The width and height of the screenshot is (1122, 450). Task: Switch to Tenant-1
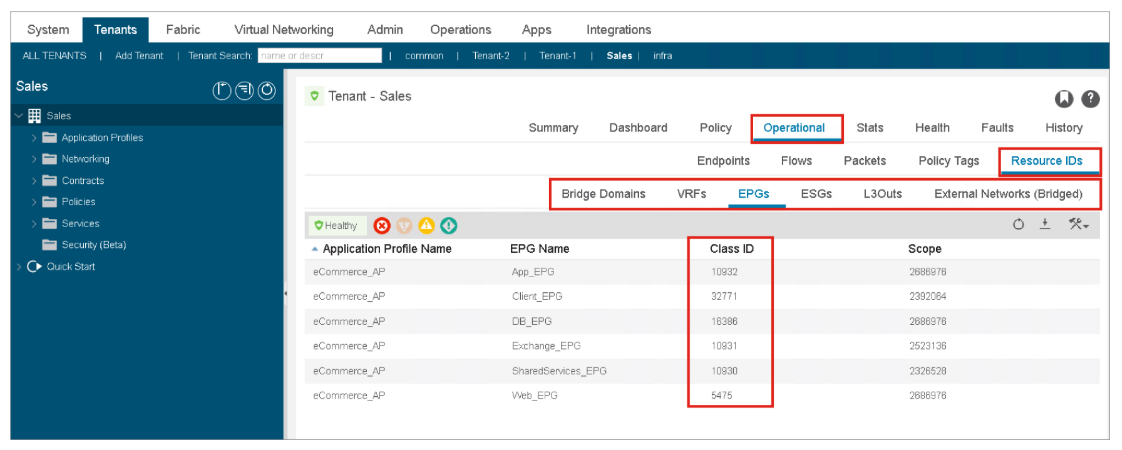[557, 55]
